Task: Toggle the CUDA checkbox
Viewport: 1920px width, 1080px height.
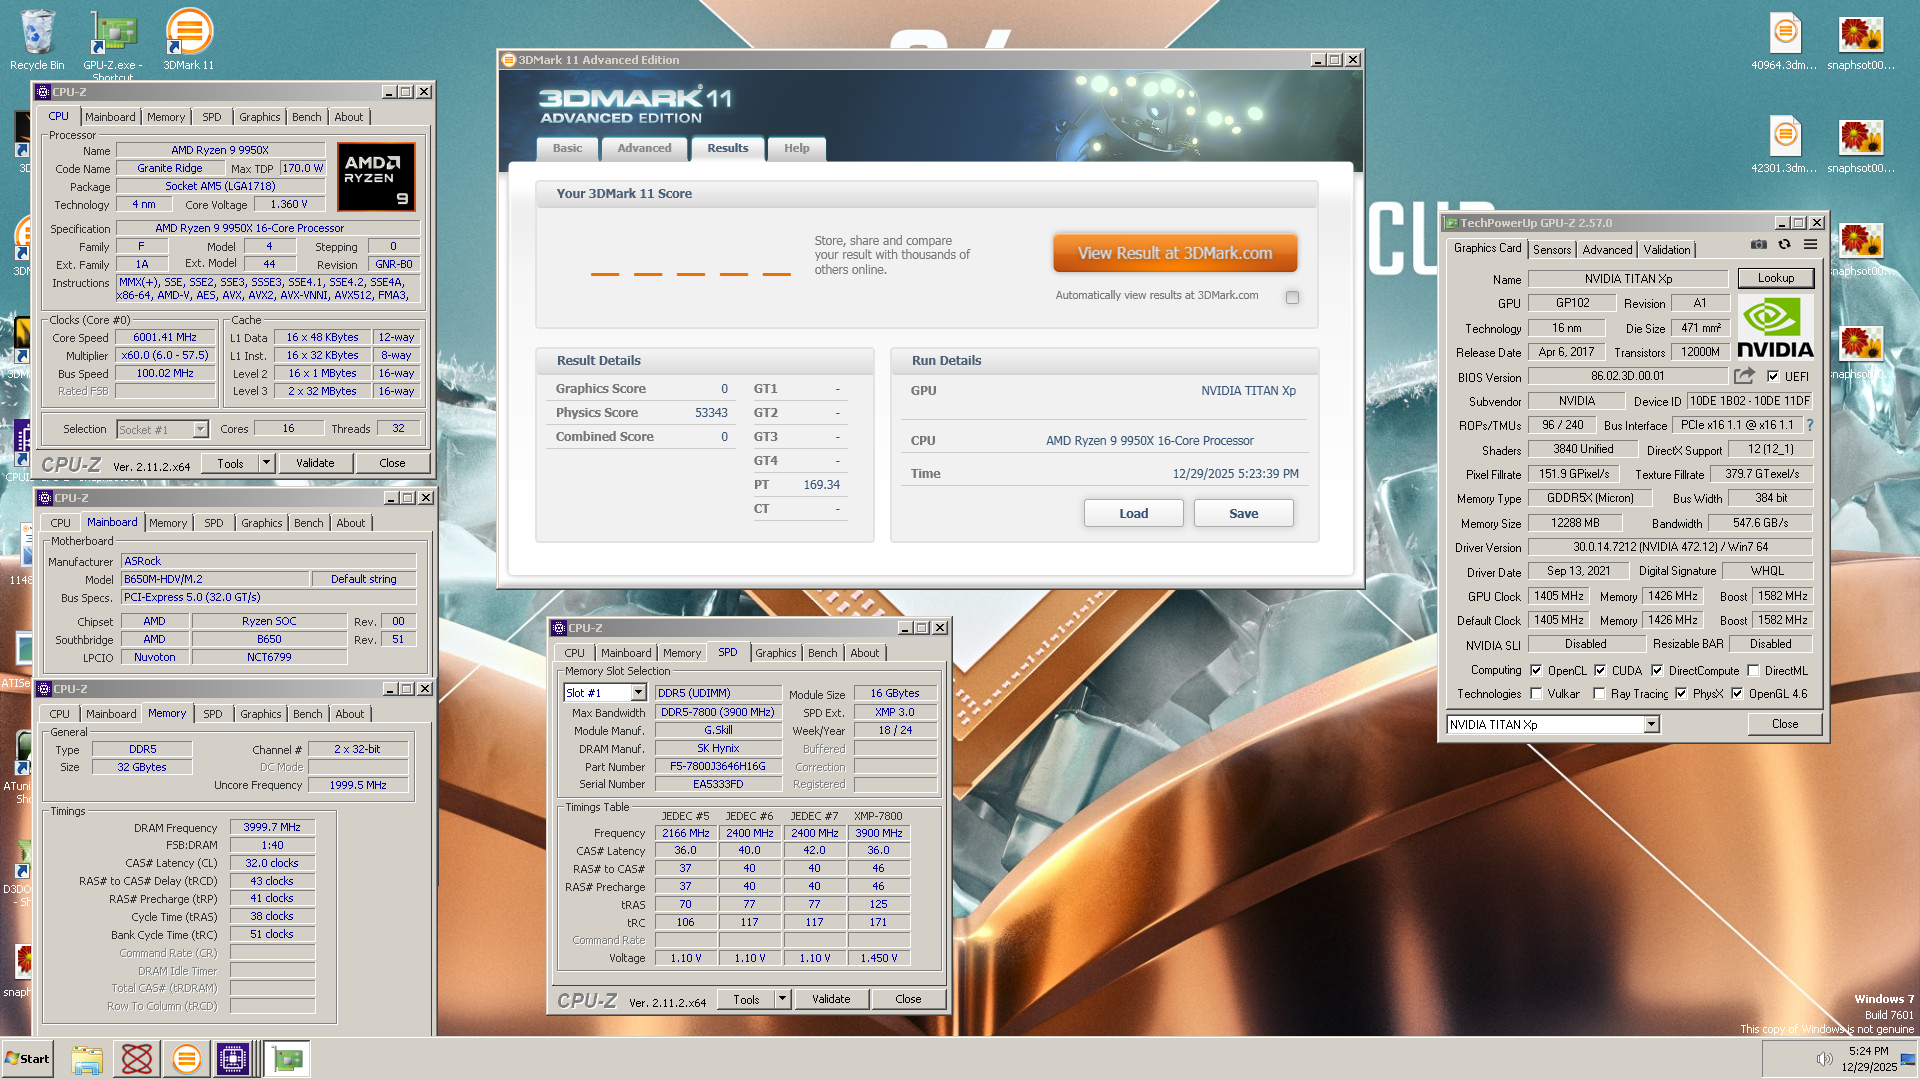Action: pos(1600,670)
